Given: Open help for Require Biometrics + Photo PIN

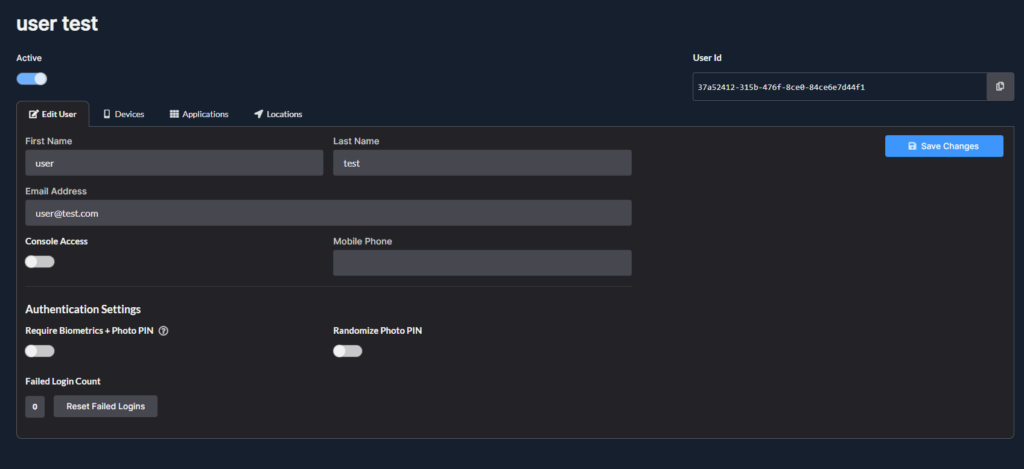Looking at the screenshot, I should click(x=164, y=331).
